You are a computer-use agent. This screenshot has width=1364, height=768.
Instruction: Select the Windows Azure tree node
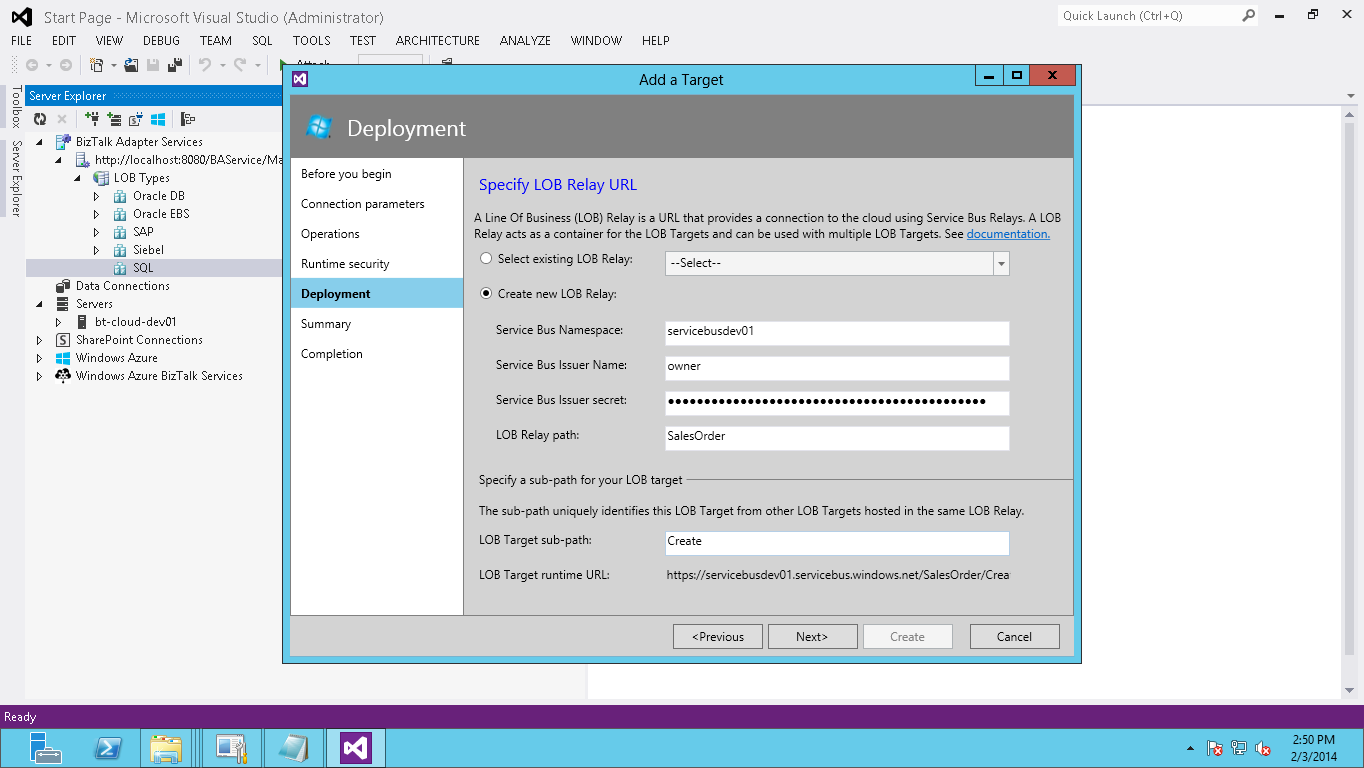coord(116,358)
